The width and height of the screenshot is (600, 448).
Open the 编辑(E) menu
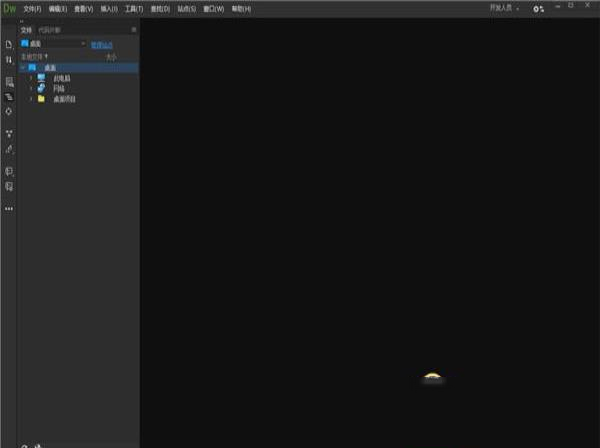pyautogui.click(x=58, y=9)
